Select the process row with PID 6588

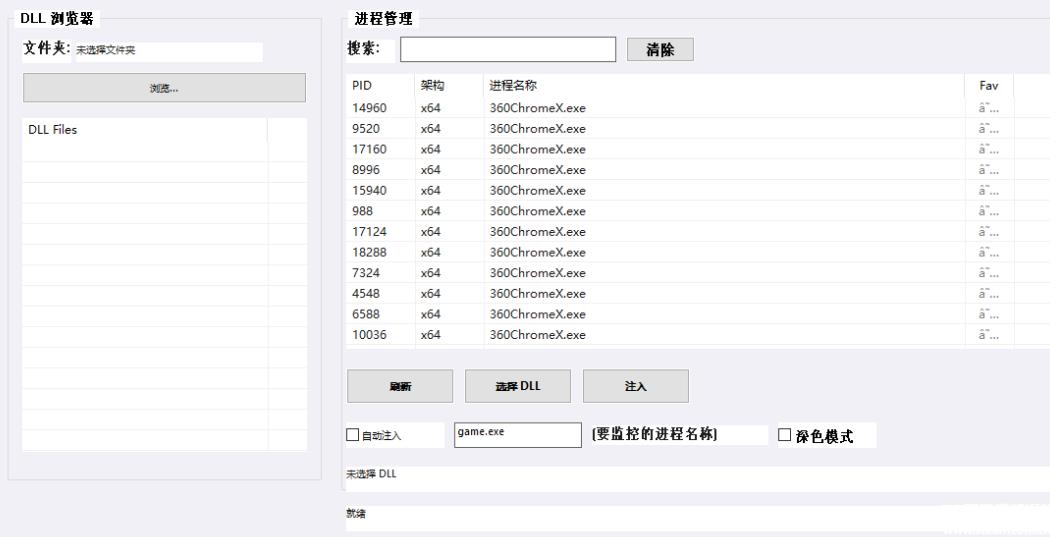pyautogui.click(x=698, y=314)
